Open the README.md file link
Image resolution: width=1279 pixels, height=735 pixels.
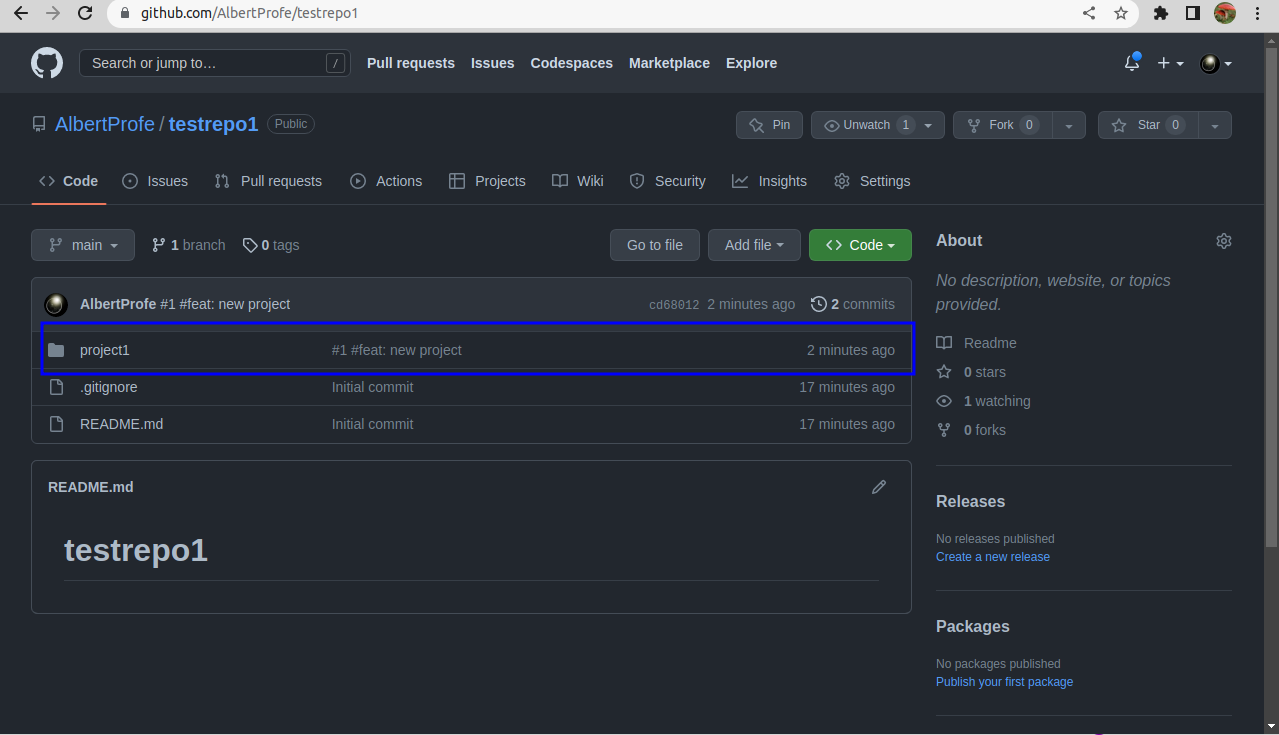[122, 424]
